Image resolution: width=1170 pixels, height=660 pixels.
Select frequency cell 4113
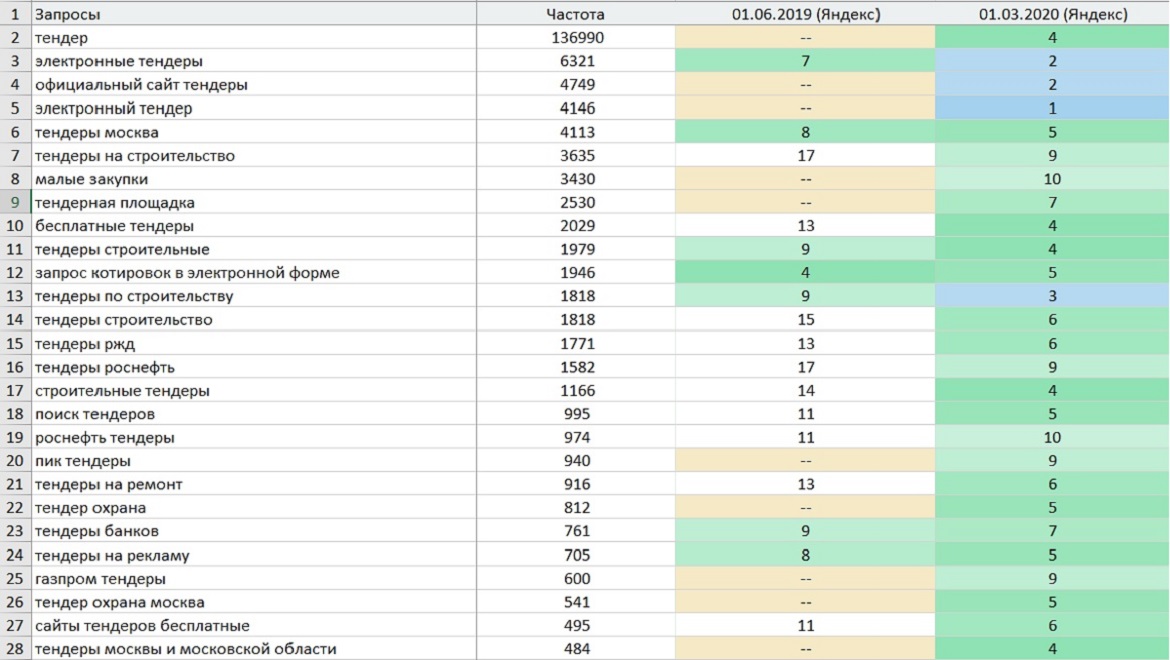[x=575, y=132]
